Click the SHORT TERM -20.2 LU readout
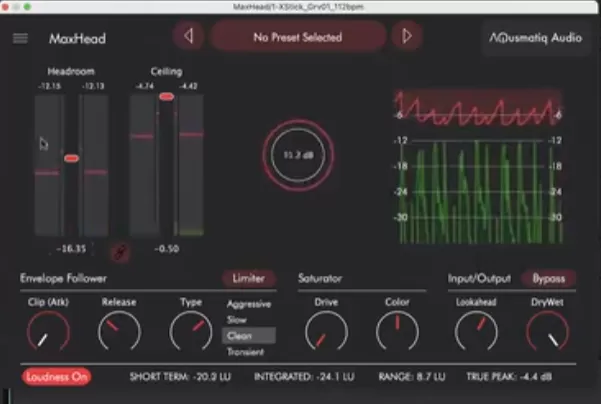The image size is (601, 404). pyautogui.click(x=180, y=377)
